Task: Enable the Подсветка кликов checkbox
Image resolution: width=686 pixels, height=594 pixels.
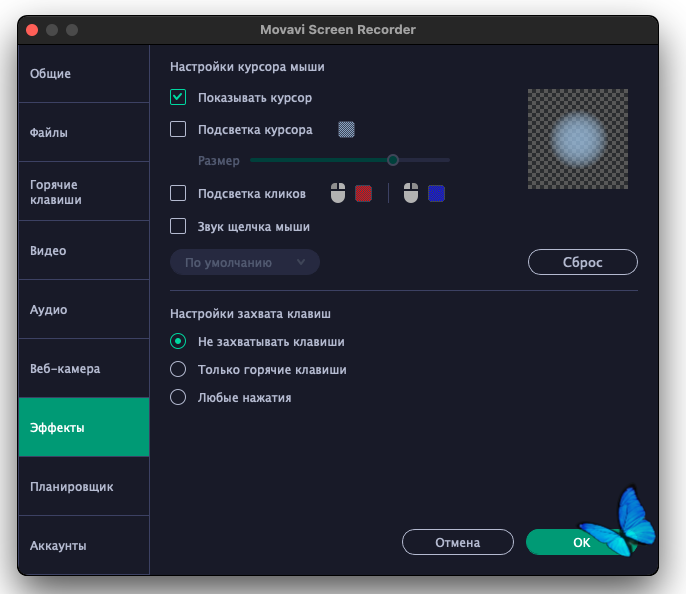Action: click(x=179, y=193)
